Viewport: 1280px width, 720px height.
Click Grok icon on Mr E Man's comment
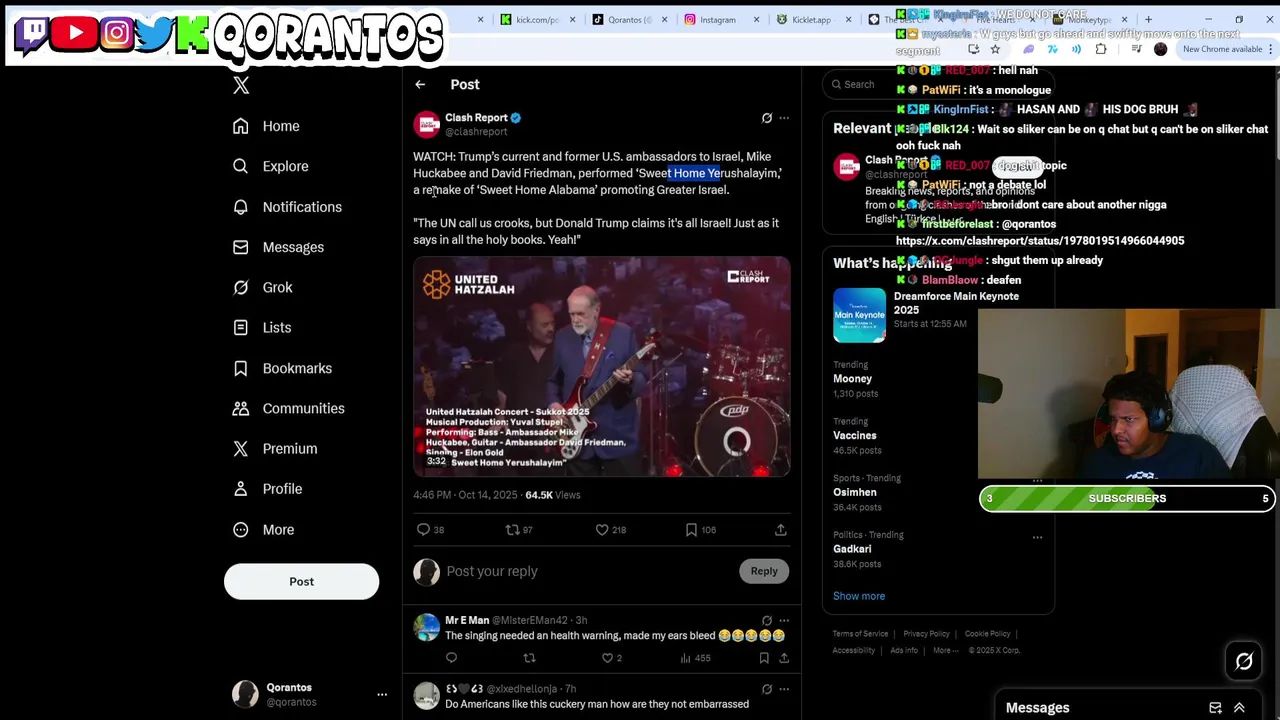(767, 620)
